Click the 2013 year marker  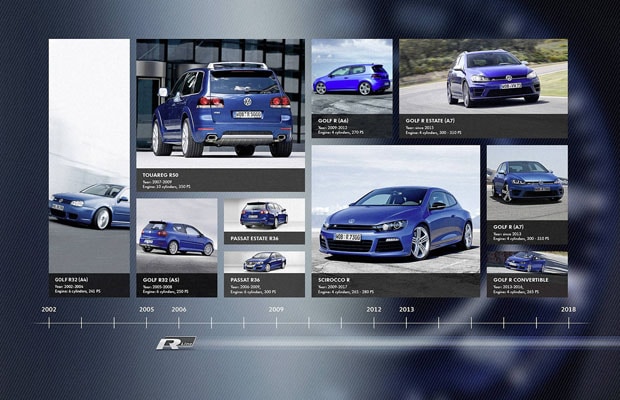click(x=406, y=310)
